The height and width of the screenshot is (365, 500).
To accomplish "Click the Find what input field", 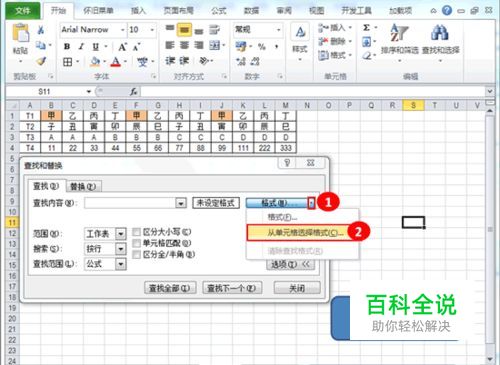I will pyautogui.click(x=130, y=203).
